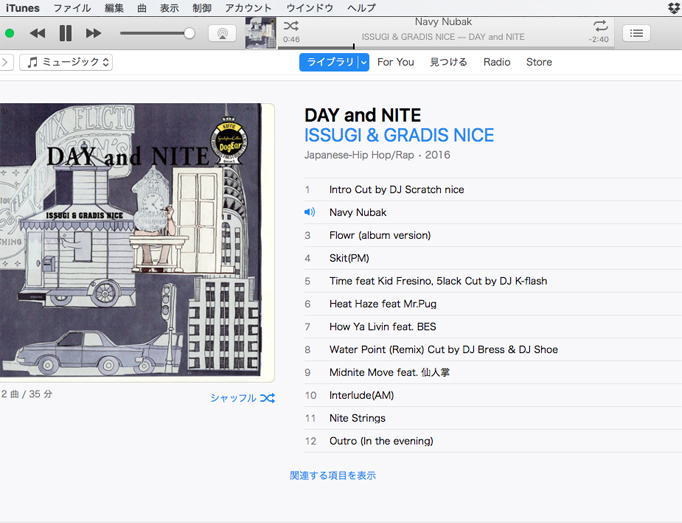Switch to the For You tab

coord(395,62)
